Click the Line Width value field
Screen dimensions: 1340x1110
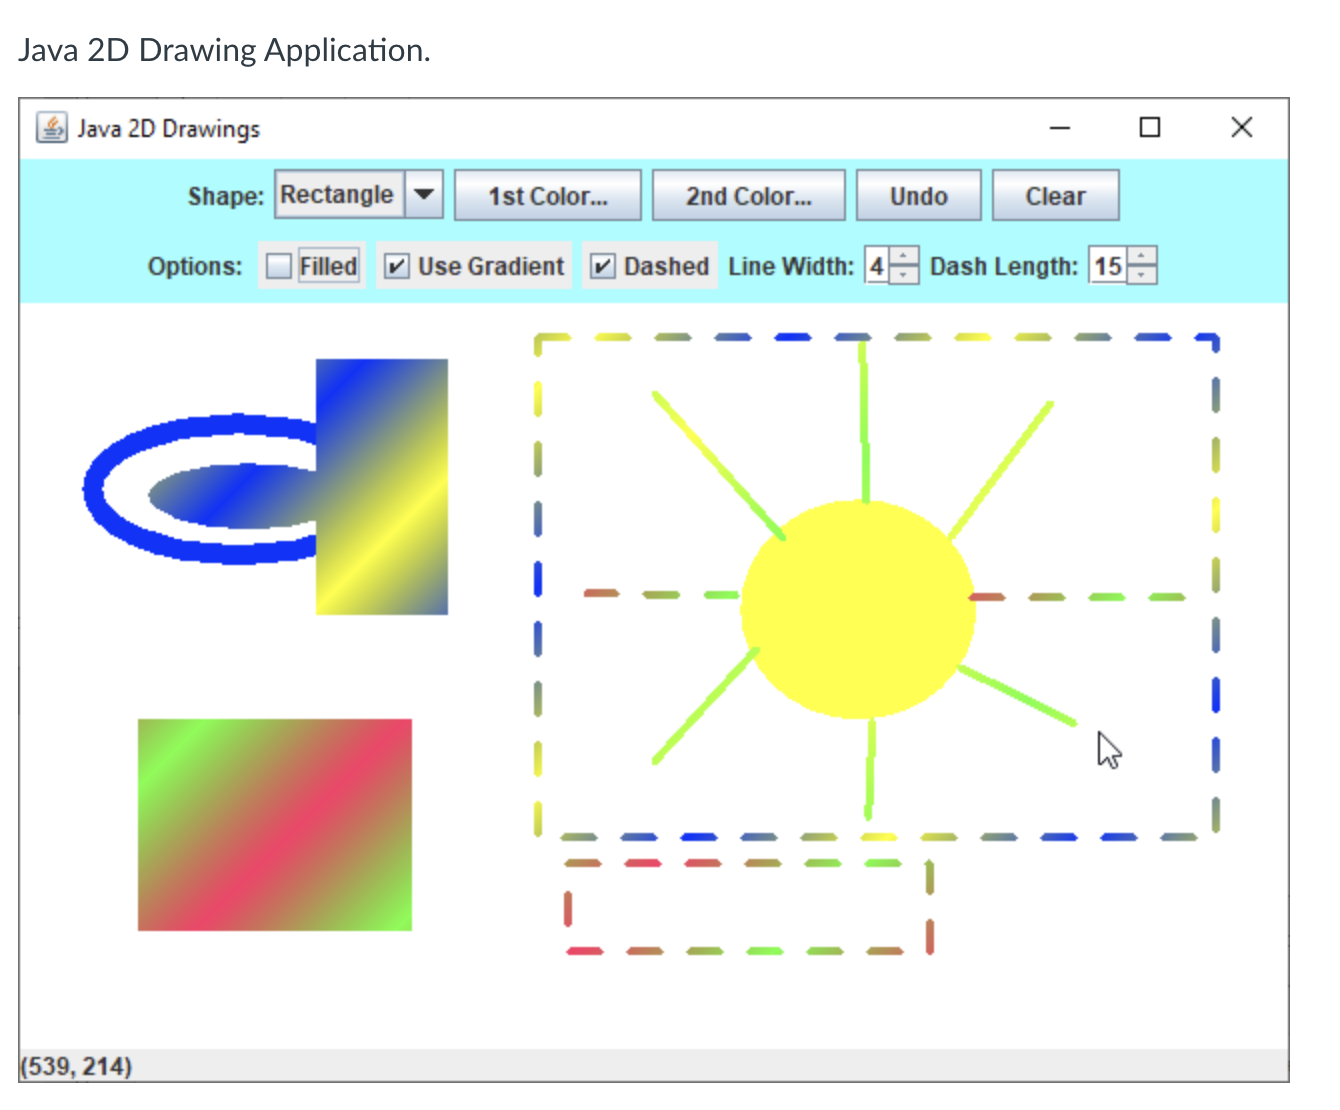coord(877,266)
